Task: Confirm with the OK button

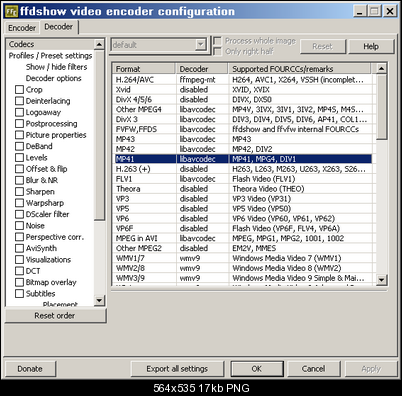Action: (257, 369)
